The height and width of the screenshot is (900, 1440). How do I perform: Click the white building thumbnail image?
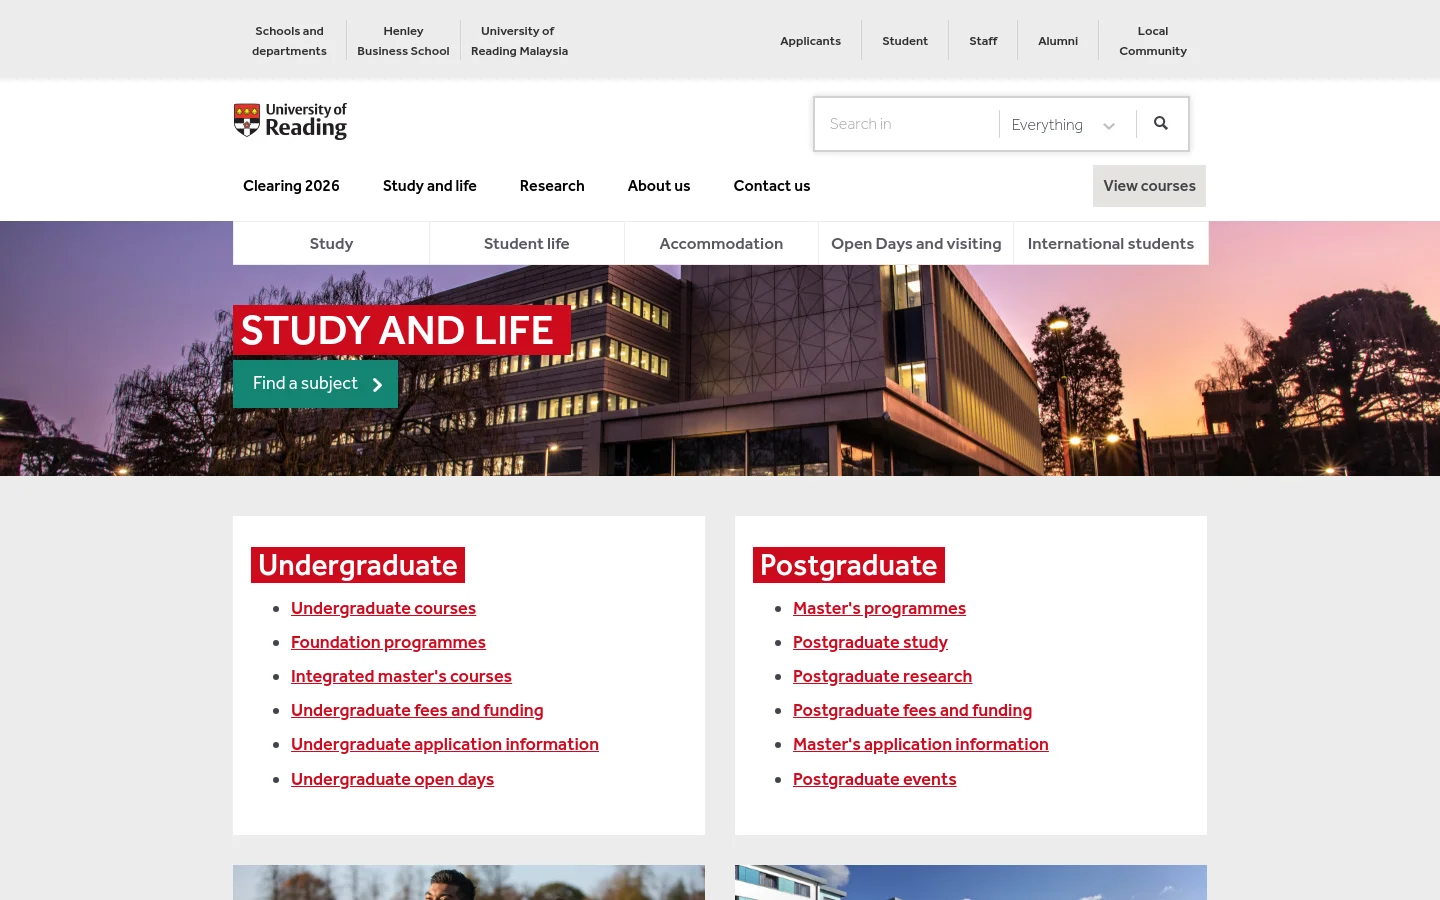[x=971, y=882]
